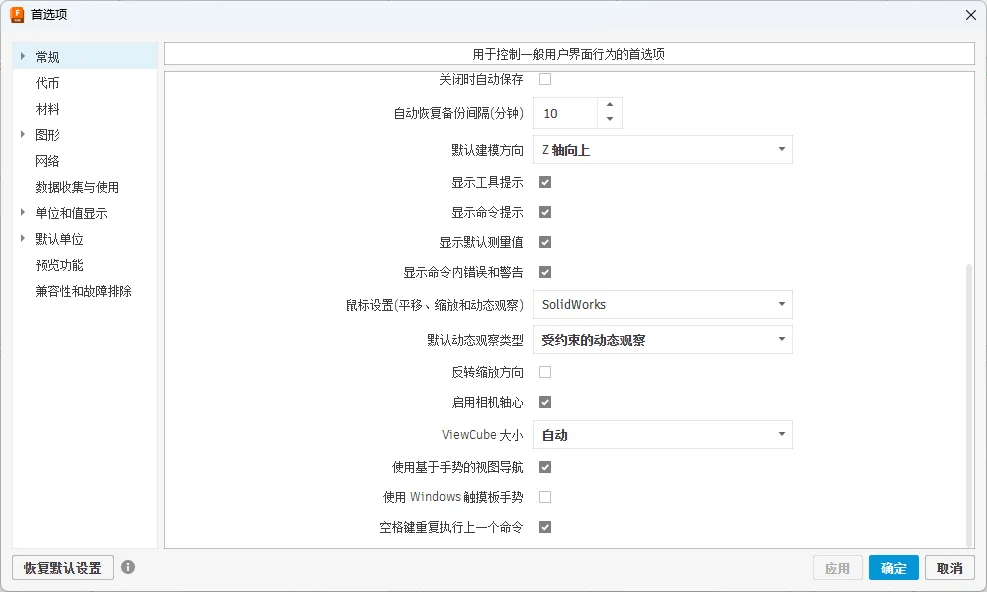Viewport: 987px width, 592px height.
Task: Click the 取消 button
Action: 950,567
